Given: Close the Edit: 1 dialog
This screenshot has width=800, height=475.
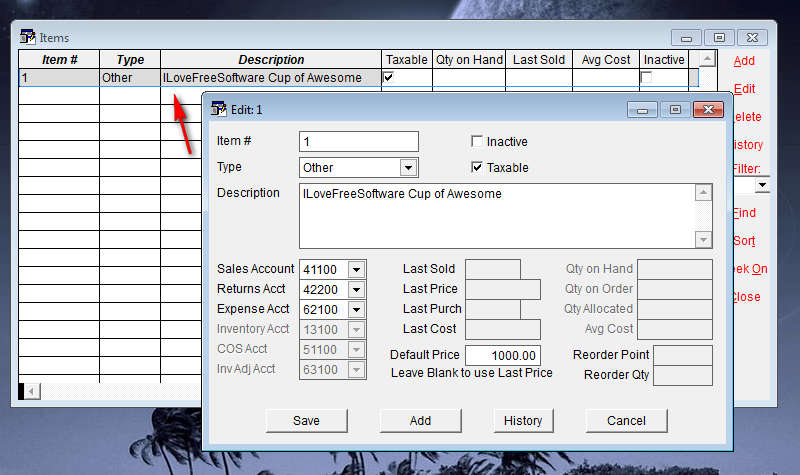Looking at the screenshot, I should pyautogui.click(x=708, y=110).
